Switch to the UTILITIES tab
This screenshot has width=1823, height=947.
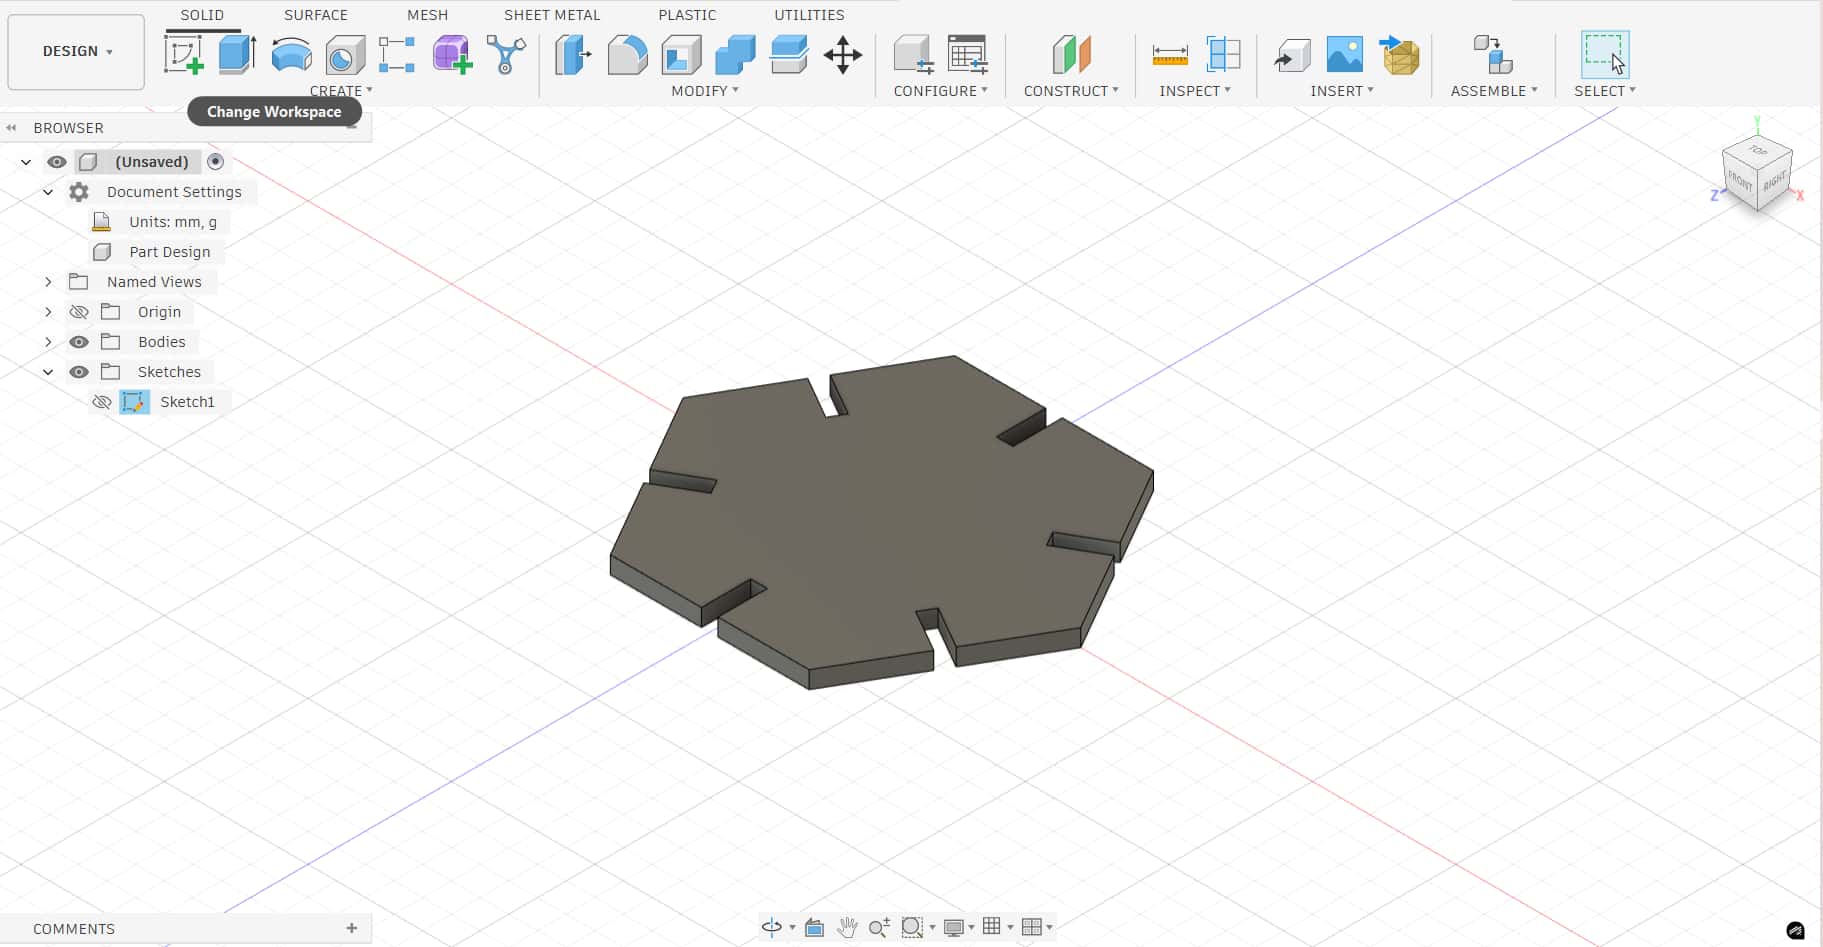[809, 15]
